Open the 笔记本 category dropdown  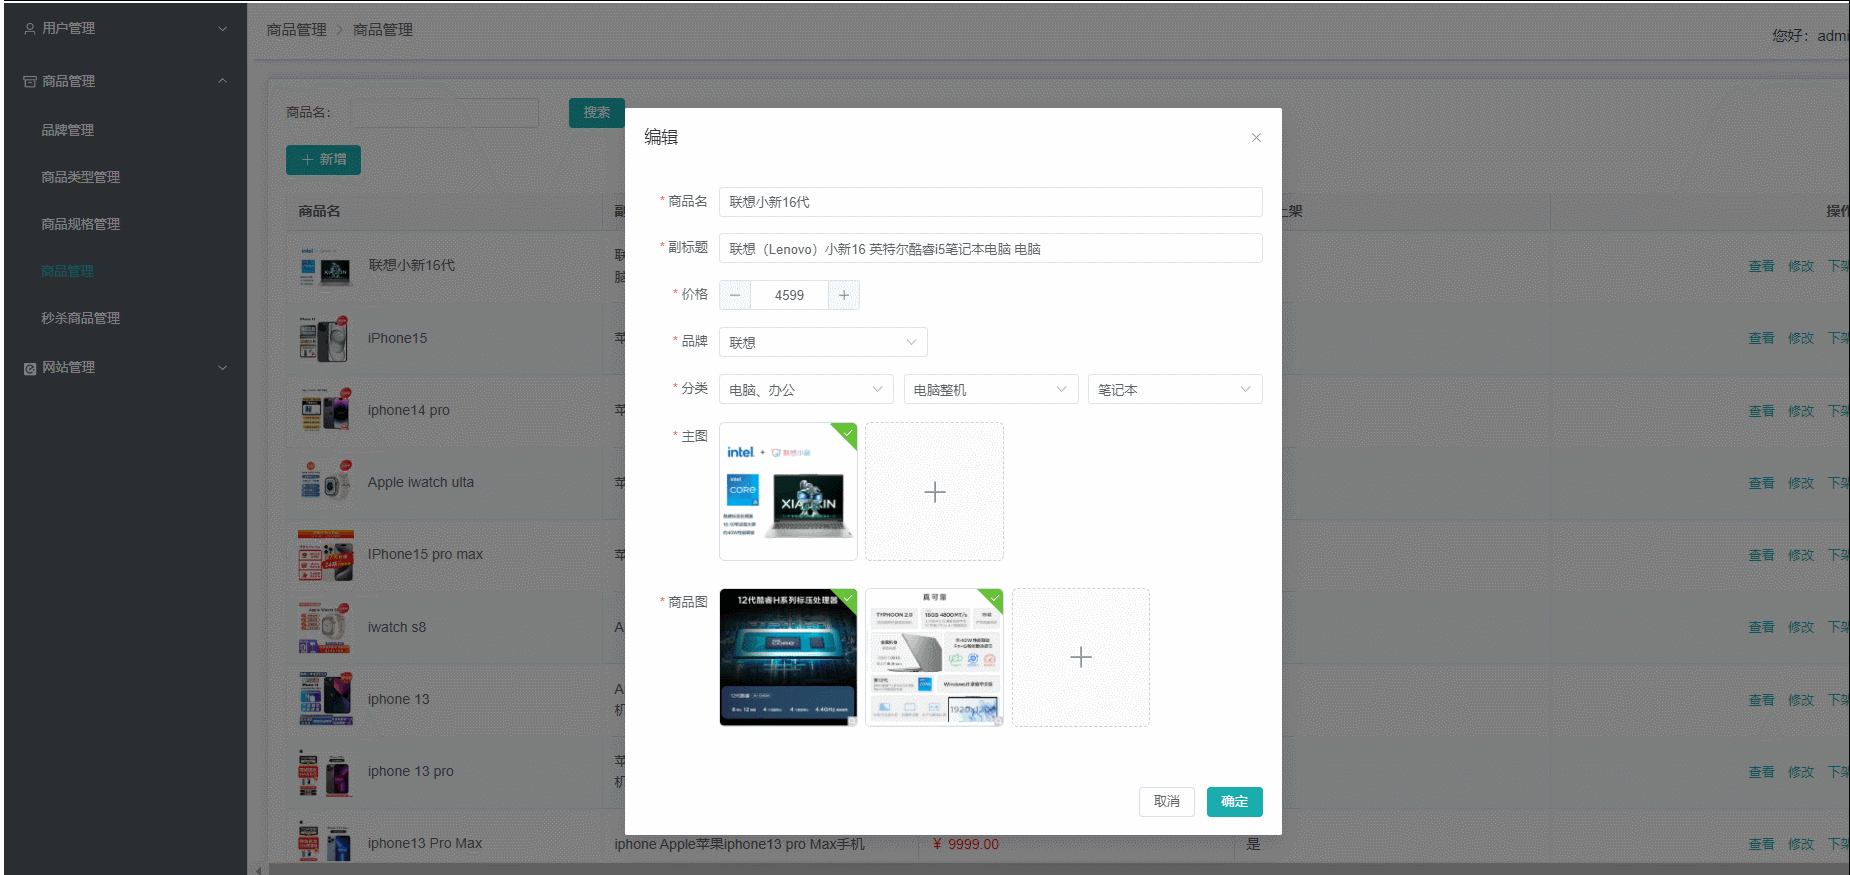click(x=1175, y=389)
